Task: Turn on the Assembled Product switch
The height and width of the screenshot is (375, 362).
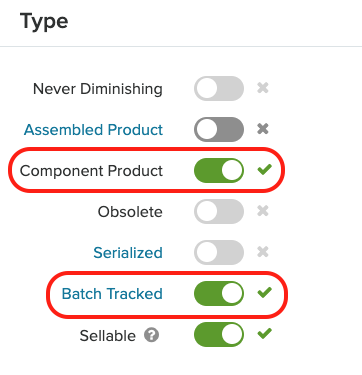Action: click(219, 129)
